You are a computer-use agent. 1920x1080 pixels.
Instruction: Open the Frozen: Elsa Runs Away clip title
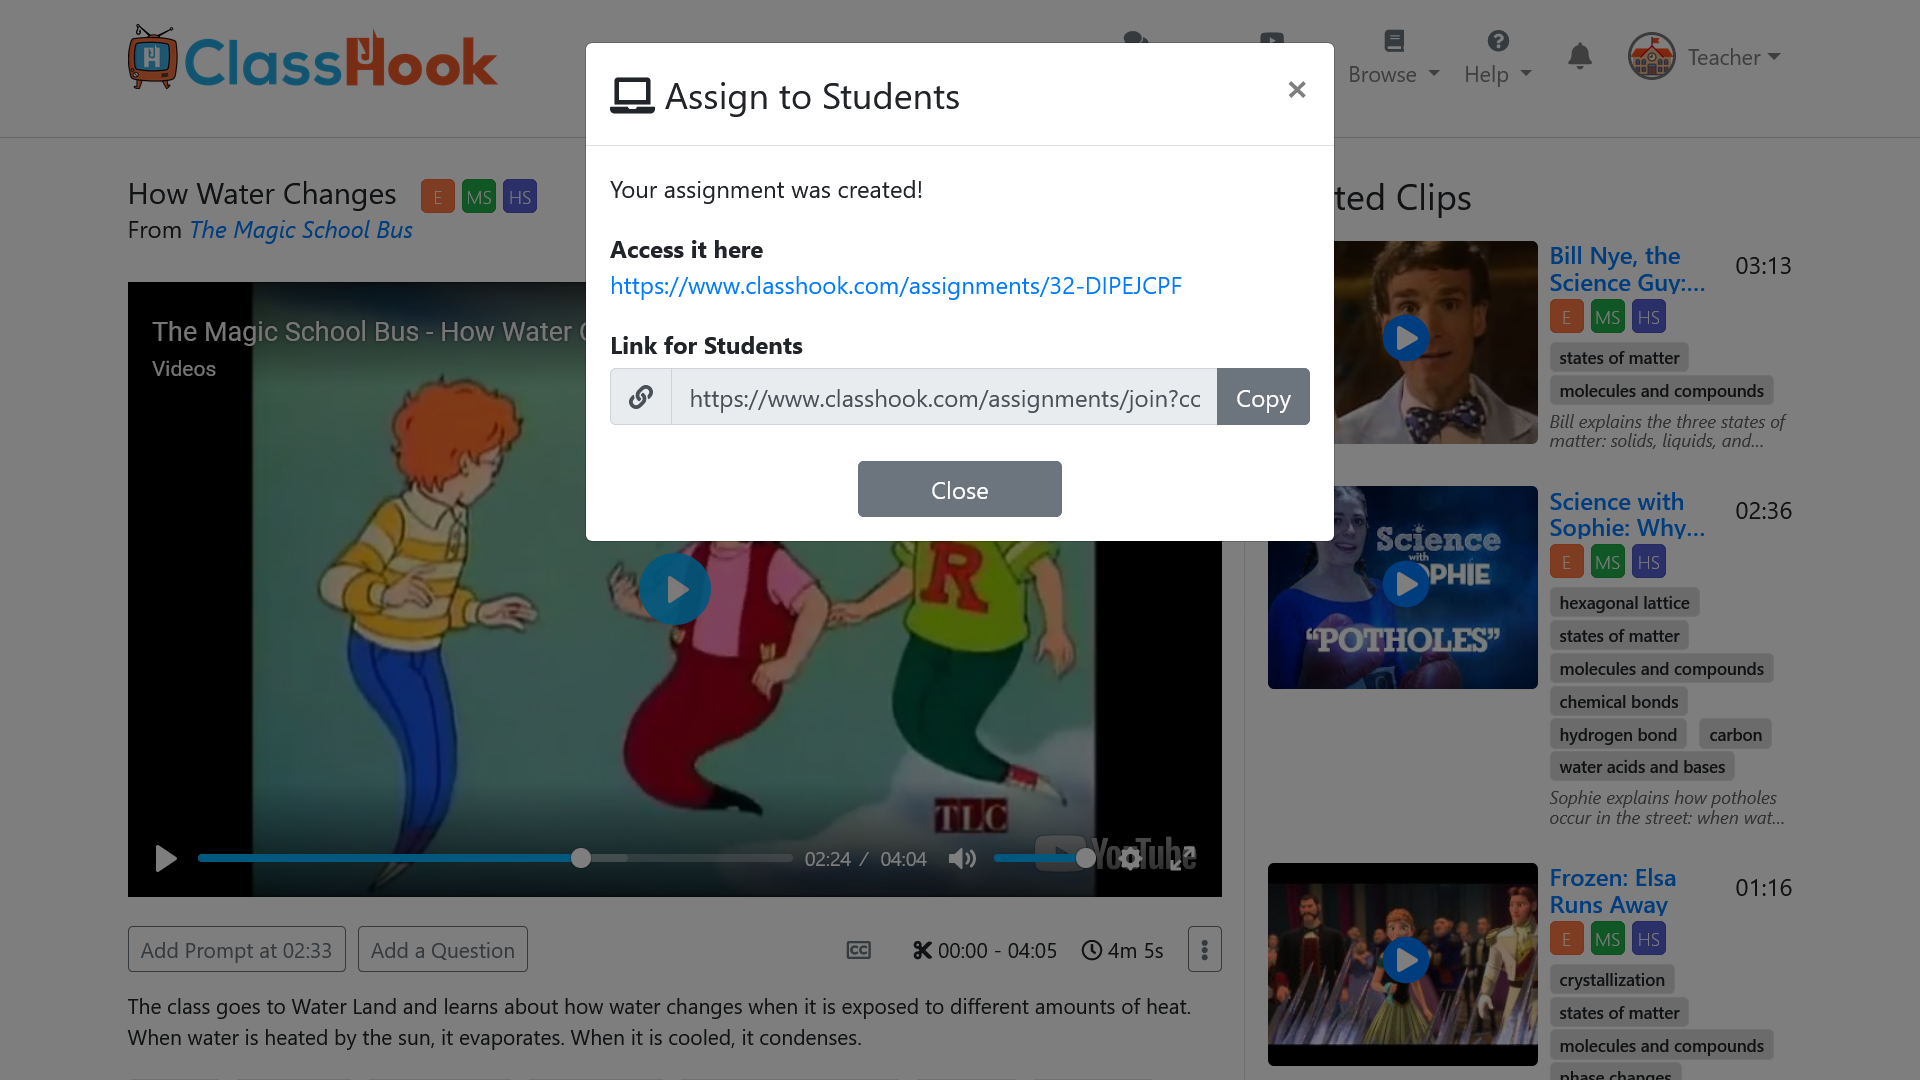1612,891
